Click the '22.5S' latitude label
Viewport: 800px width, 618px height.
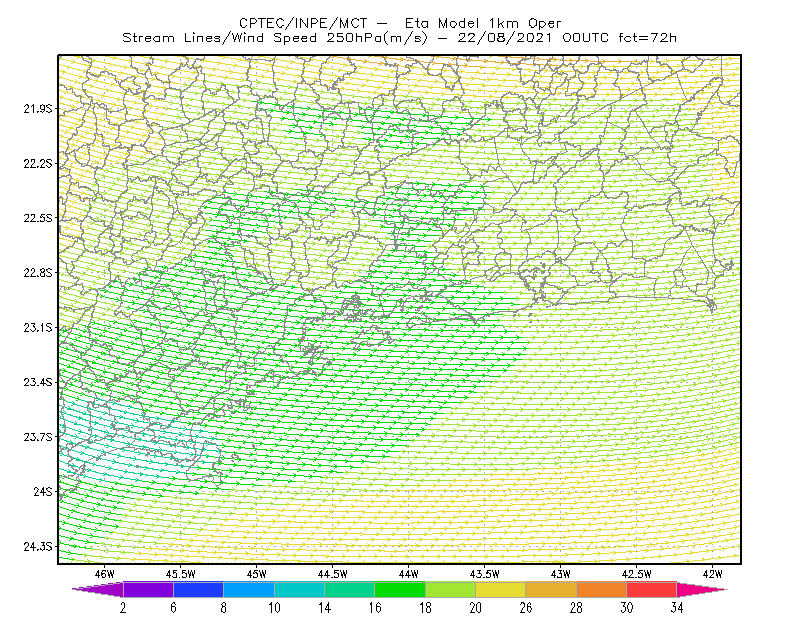pyautogui.click(x=38, y=218)
